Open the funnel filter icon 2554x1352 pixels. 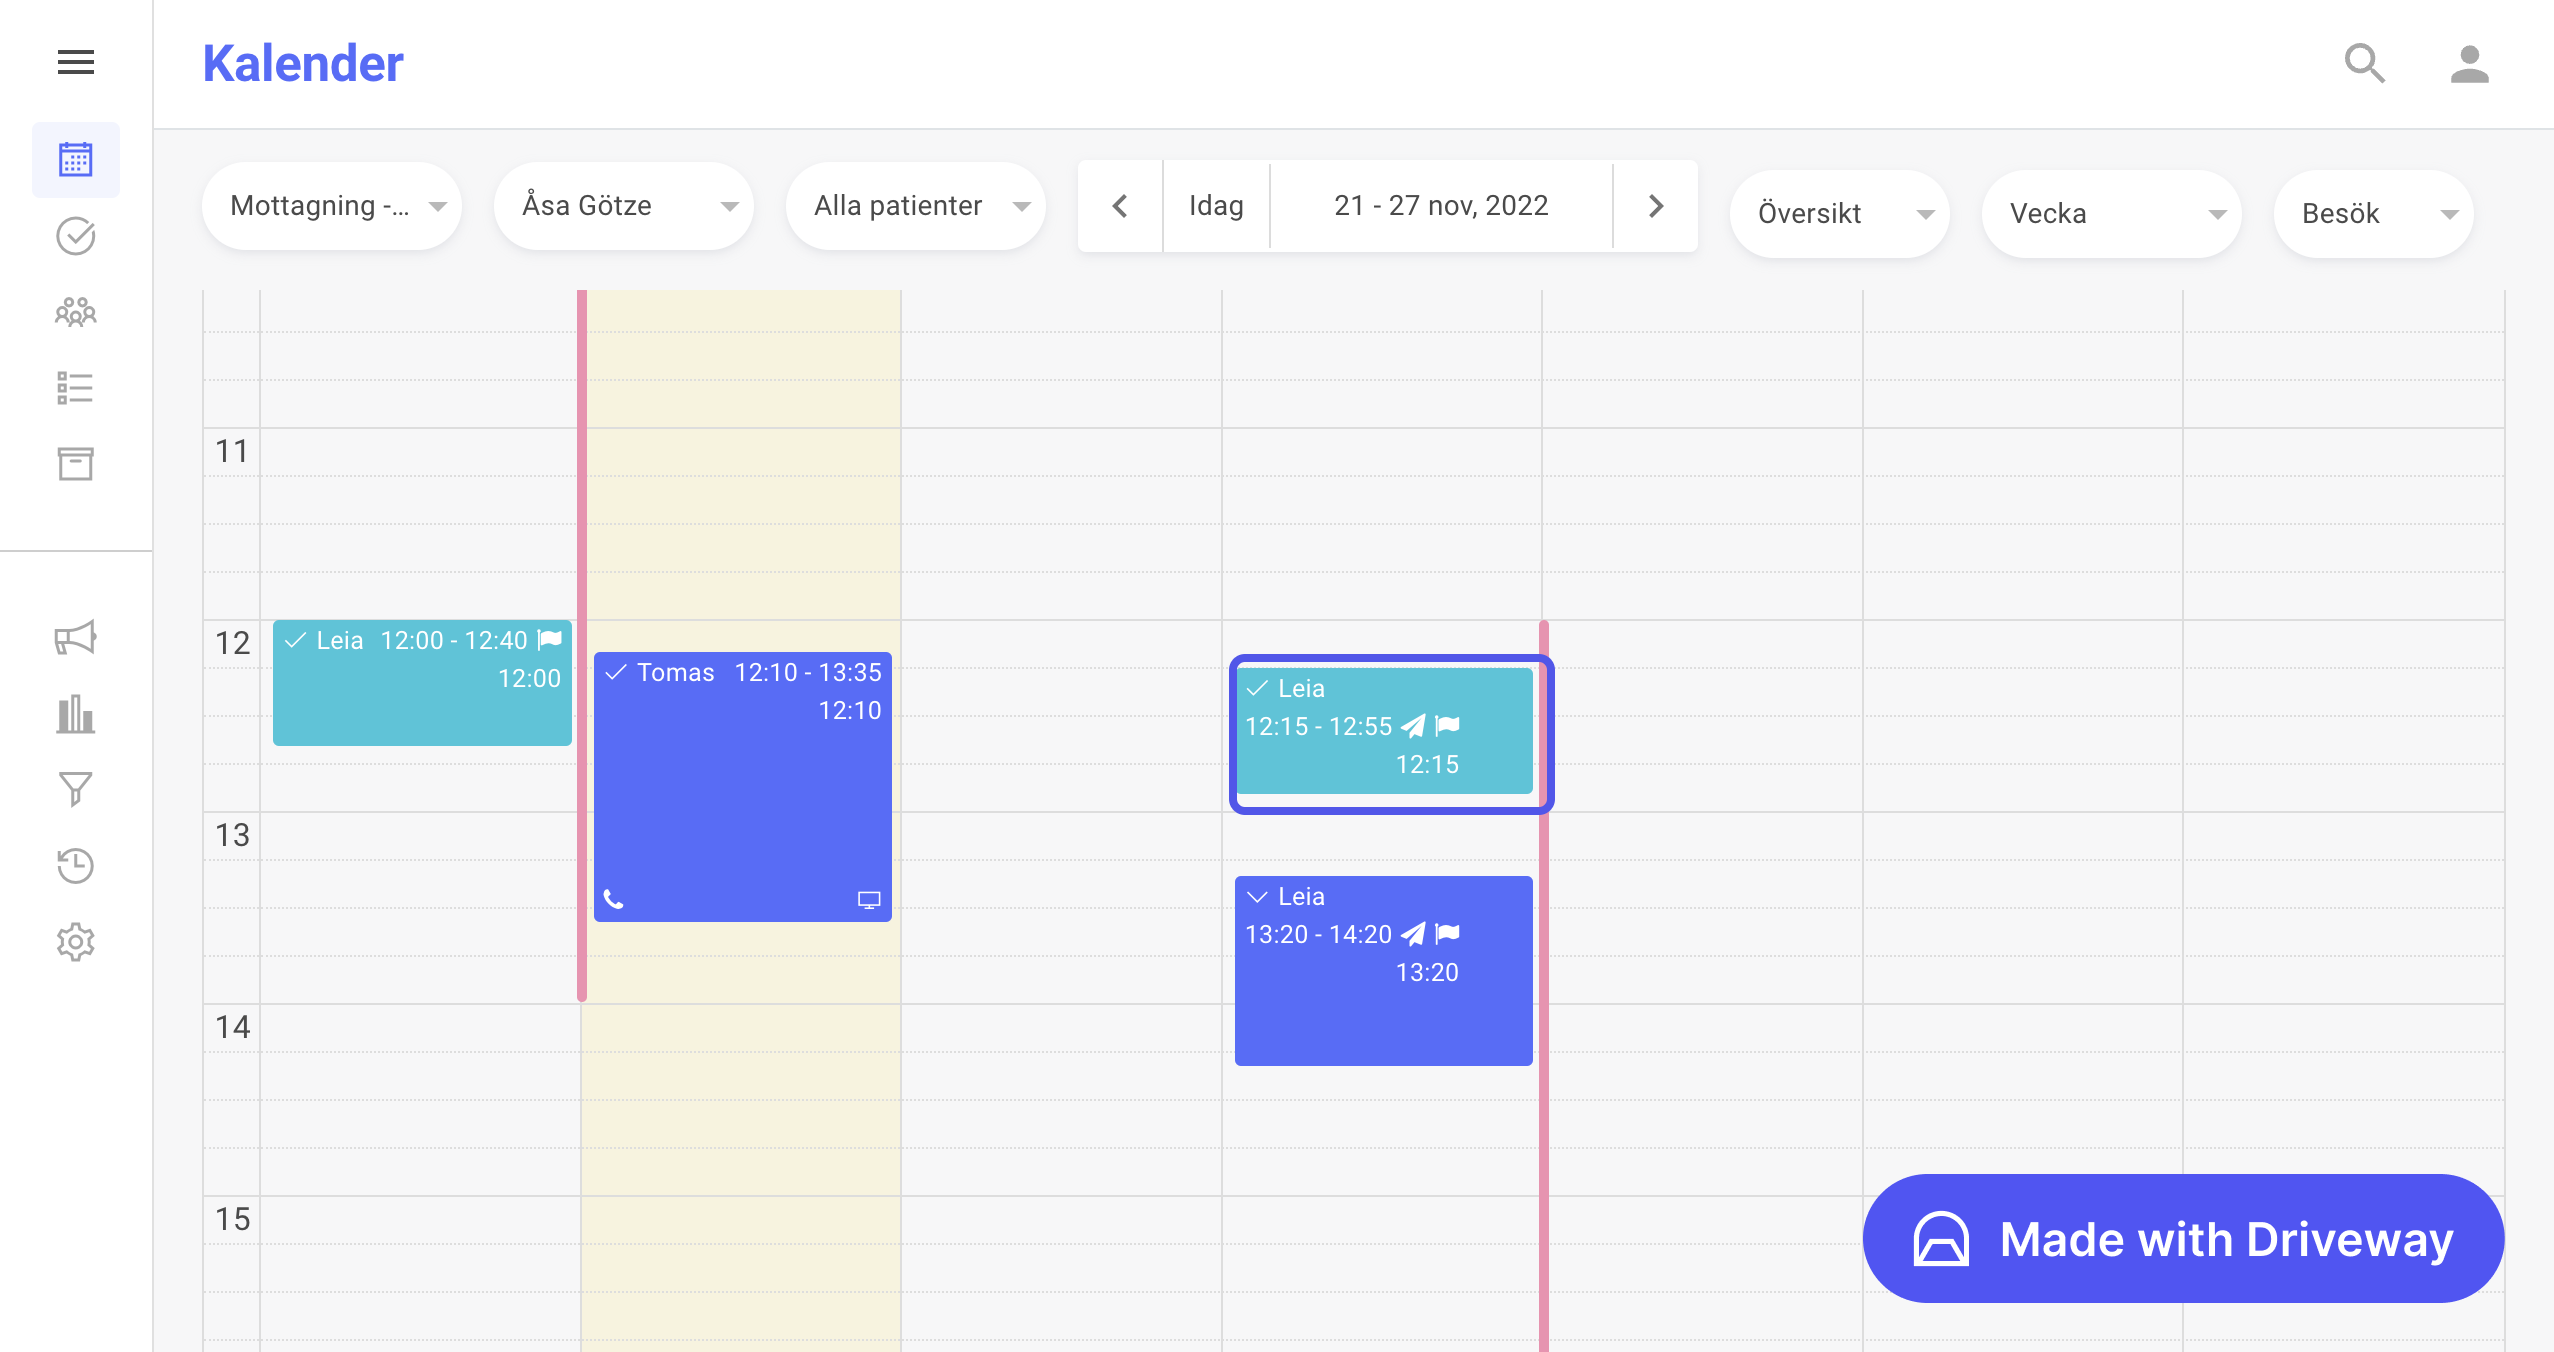76,790
